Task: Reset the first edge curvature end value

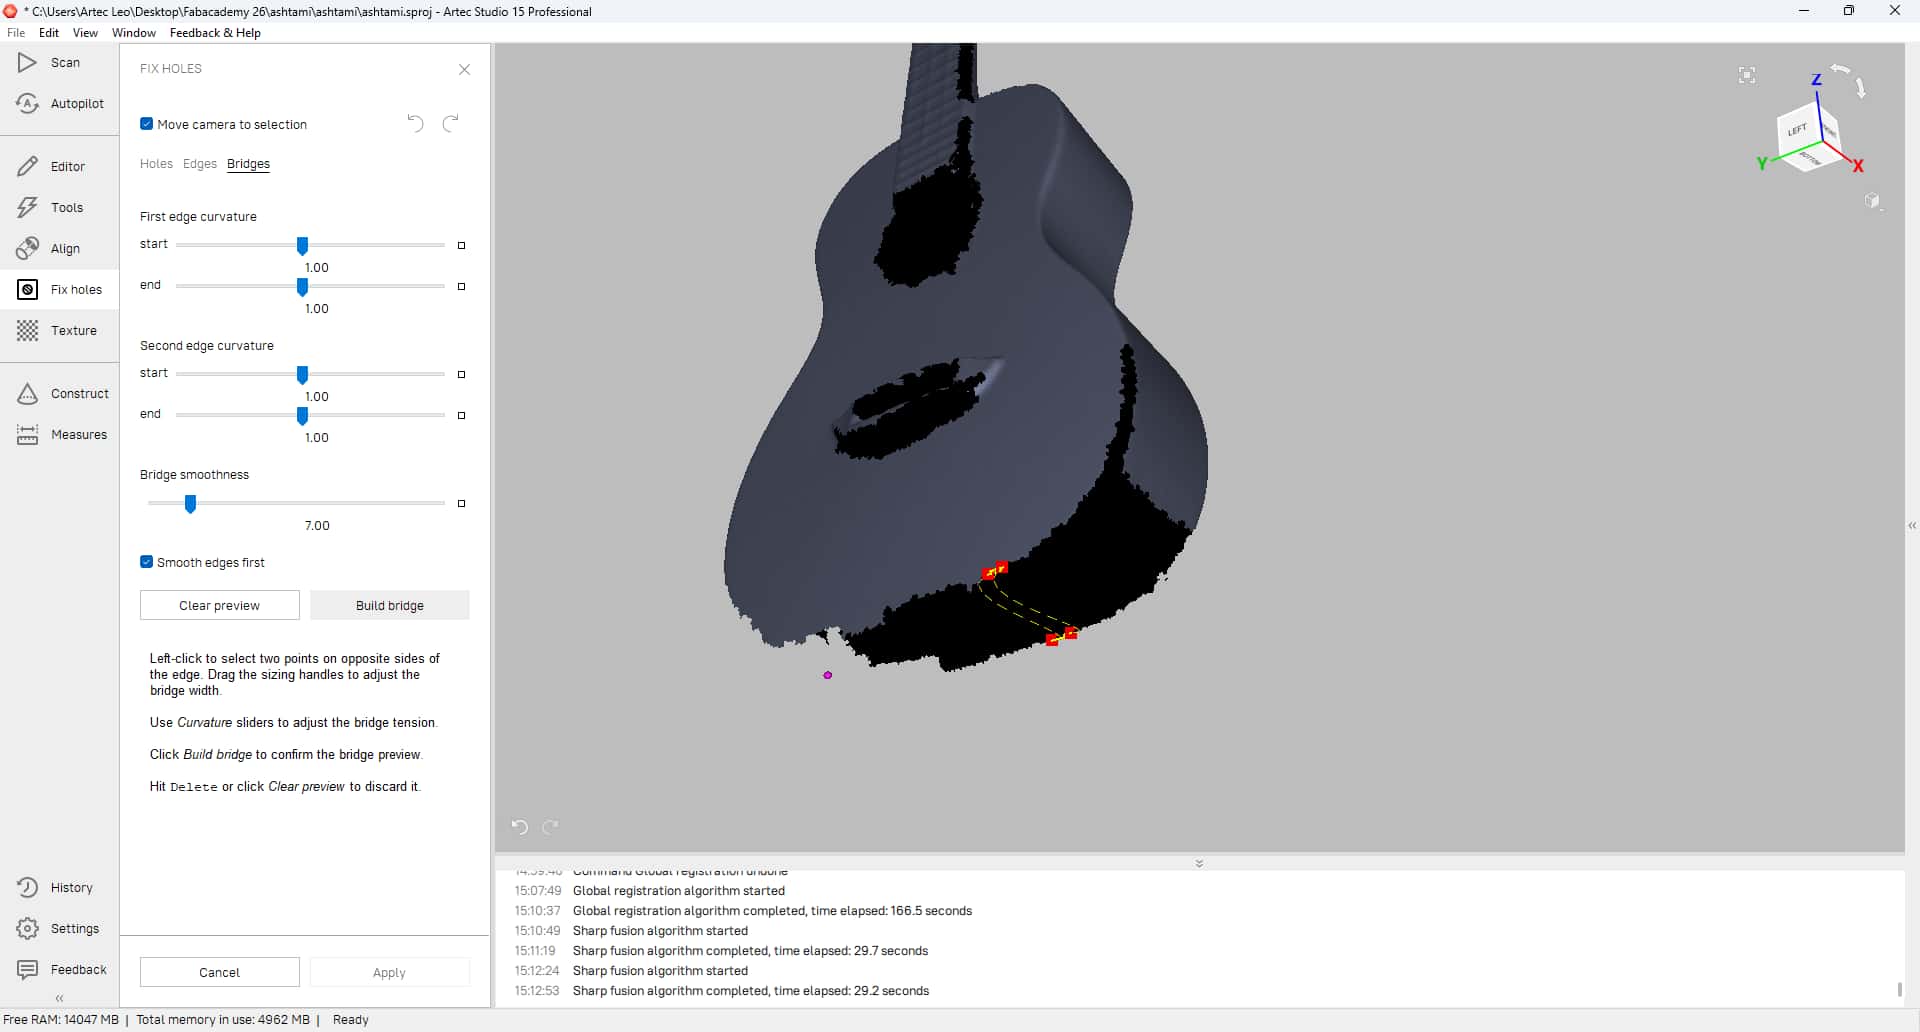Action: tap(461, 286)
